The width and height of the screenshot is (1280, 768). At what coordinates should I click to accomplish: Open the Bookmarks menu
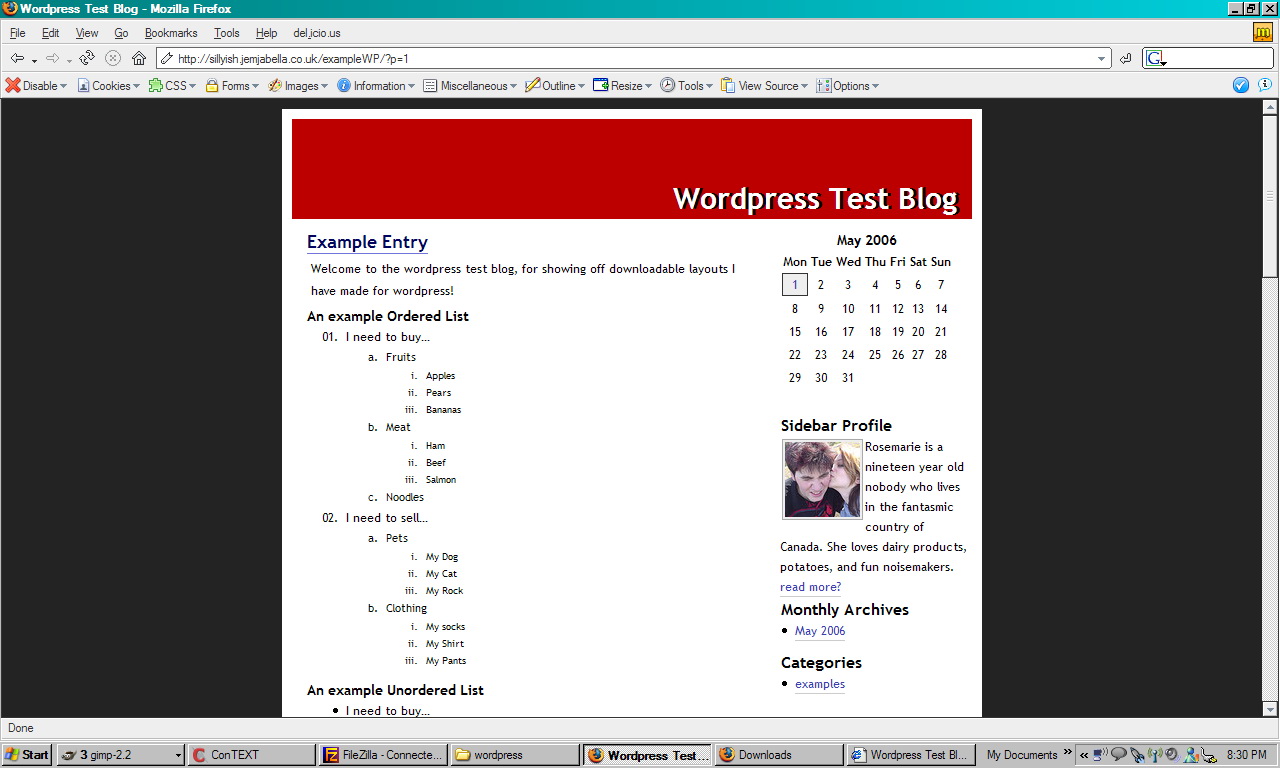[x=171, y=33]
